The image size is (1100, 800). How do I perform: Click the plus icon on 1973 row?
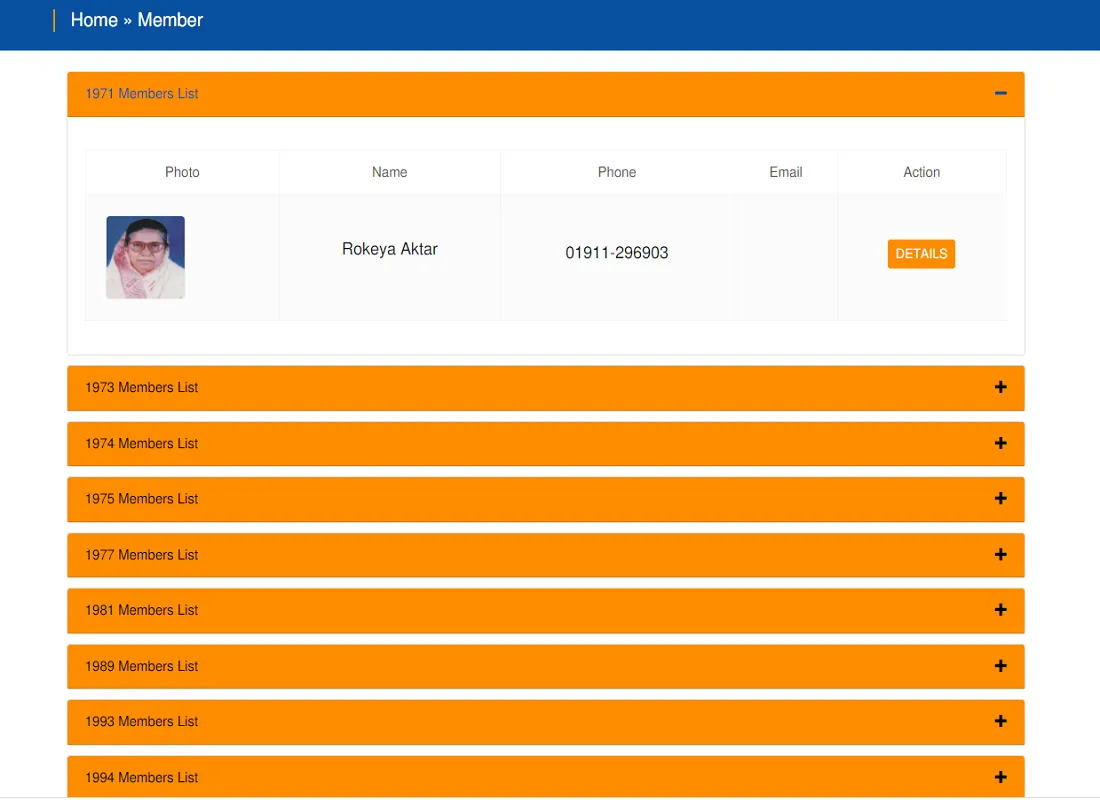tap(1000, 387)
